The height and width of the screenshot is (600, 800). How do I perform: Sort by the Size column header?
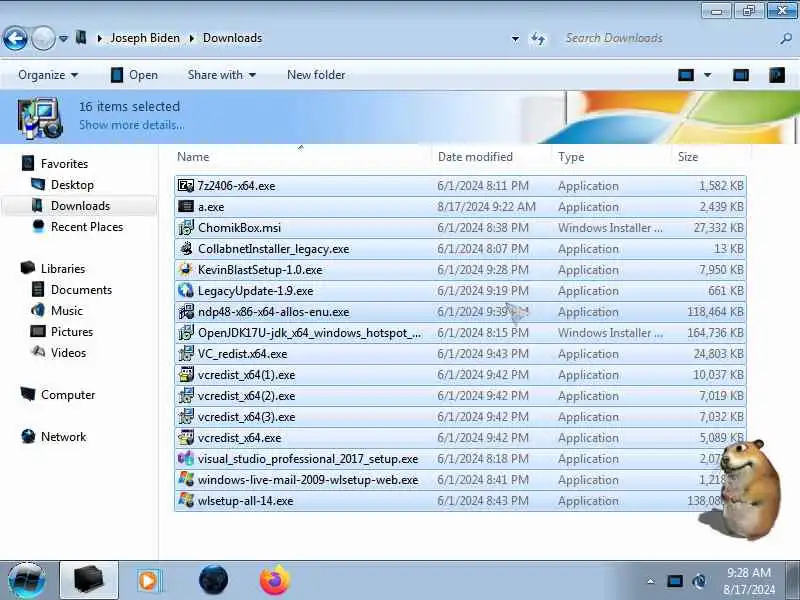(711, 157)
